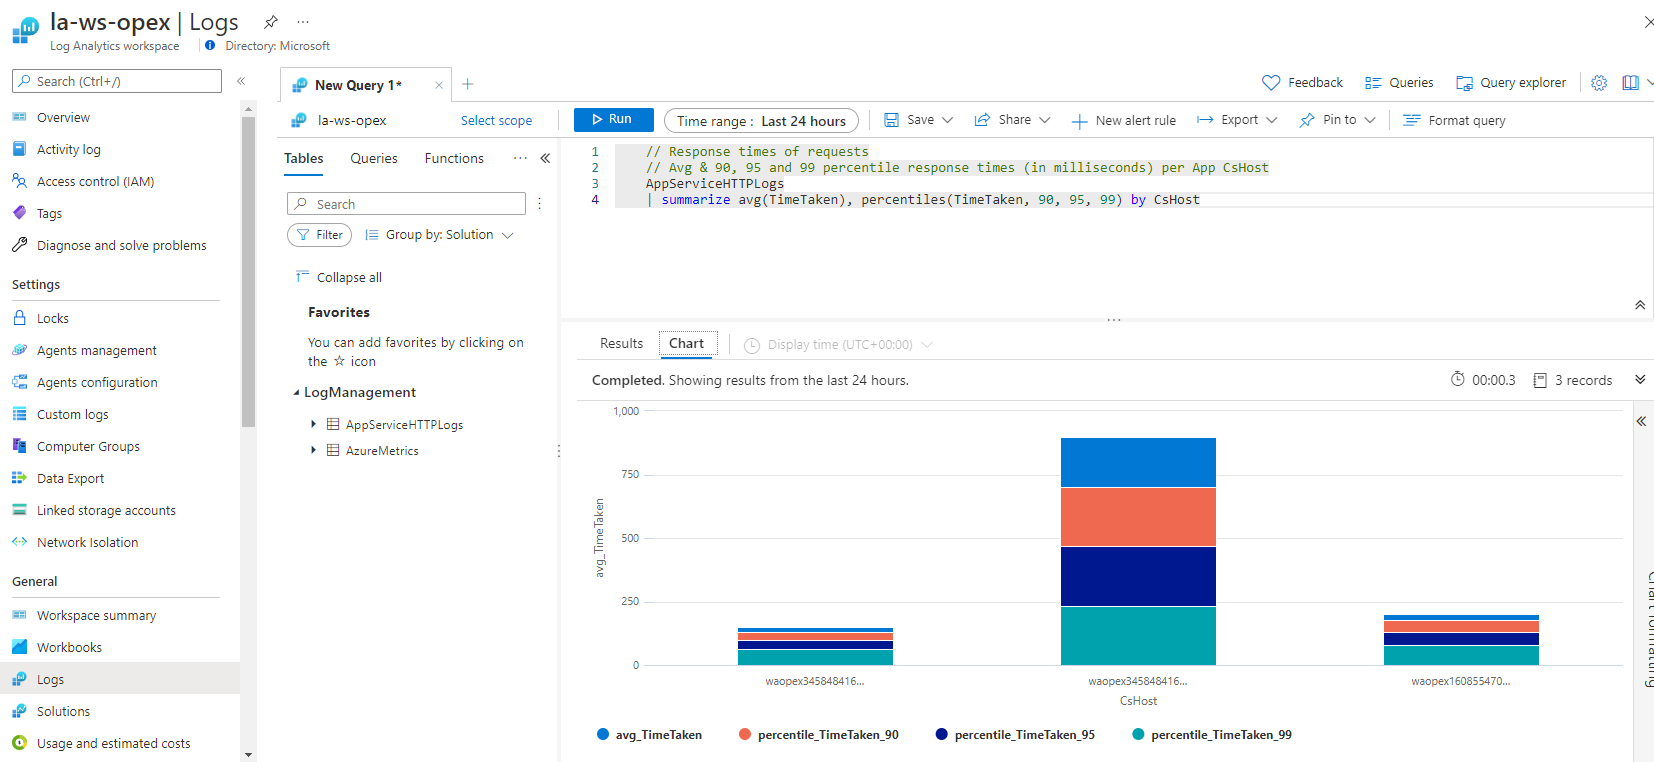Switch to the Tables tab
This screenshot has height=762, width=1654.
point(303,158)
